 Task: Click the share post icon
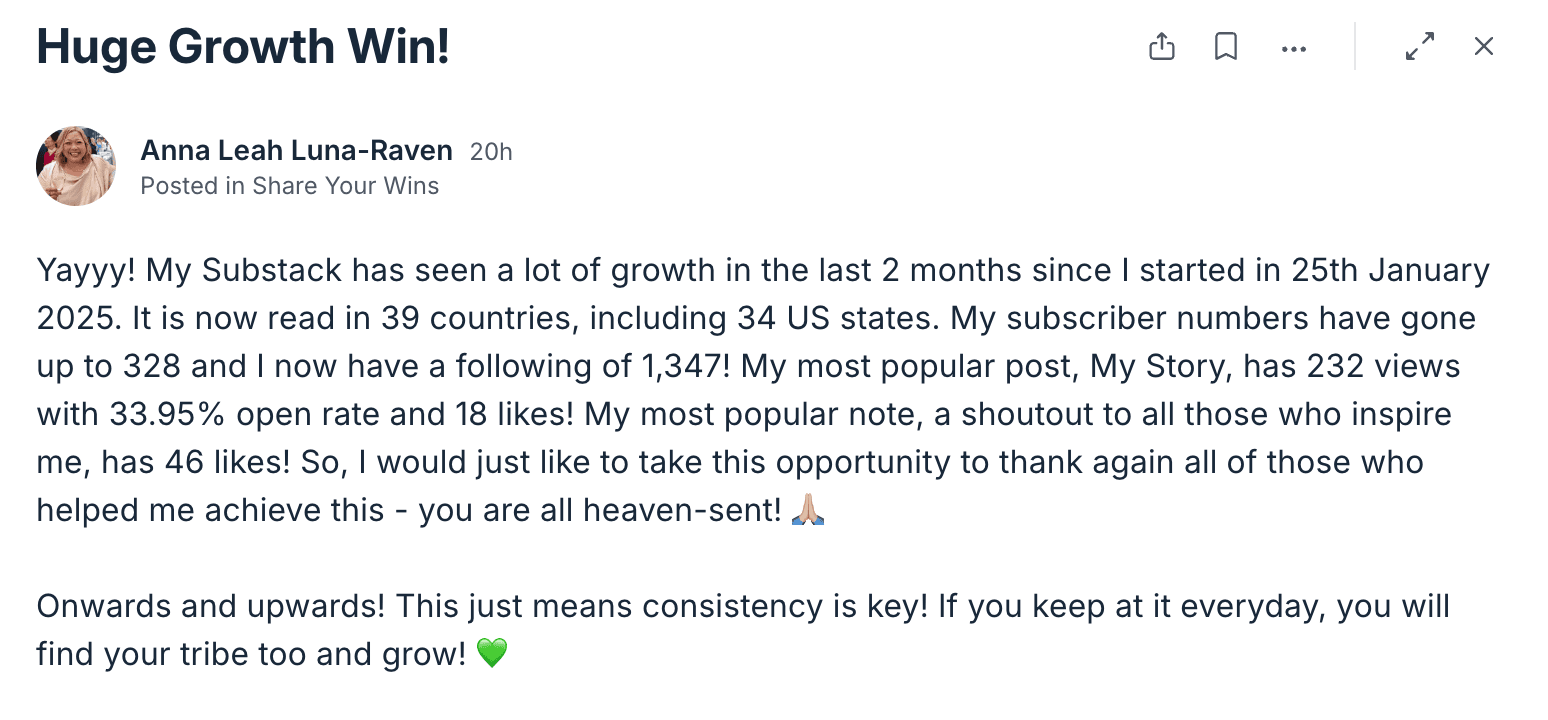(x=1161, y=47)
